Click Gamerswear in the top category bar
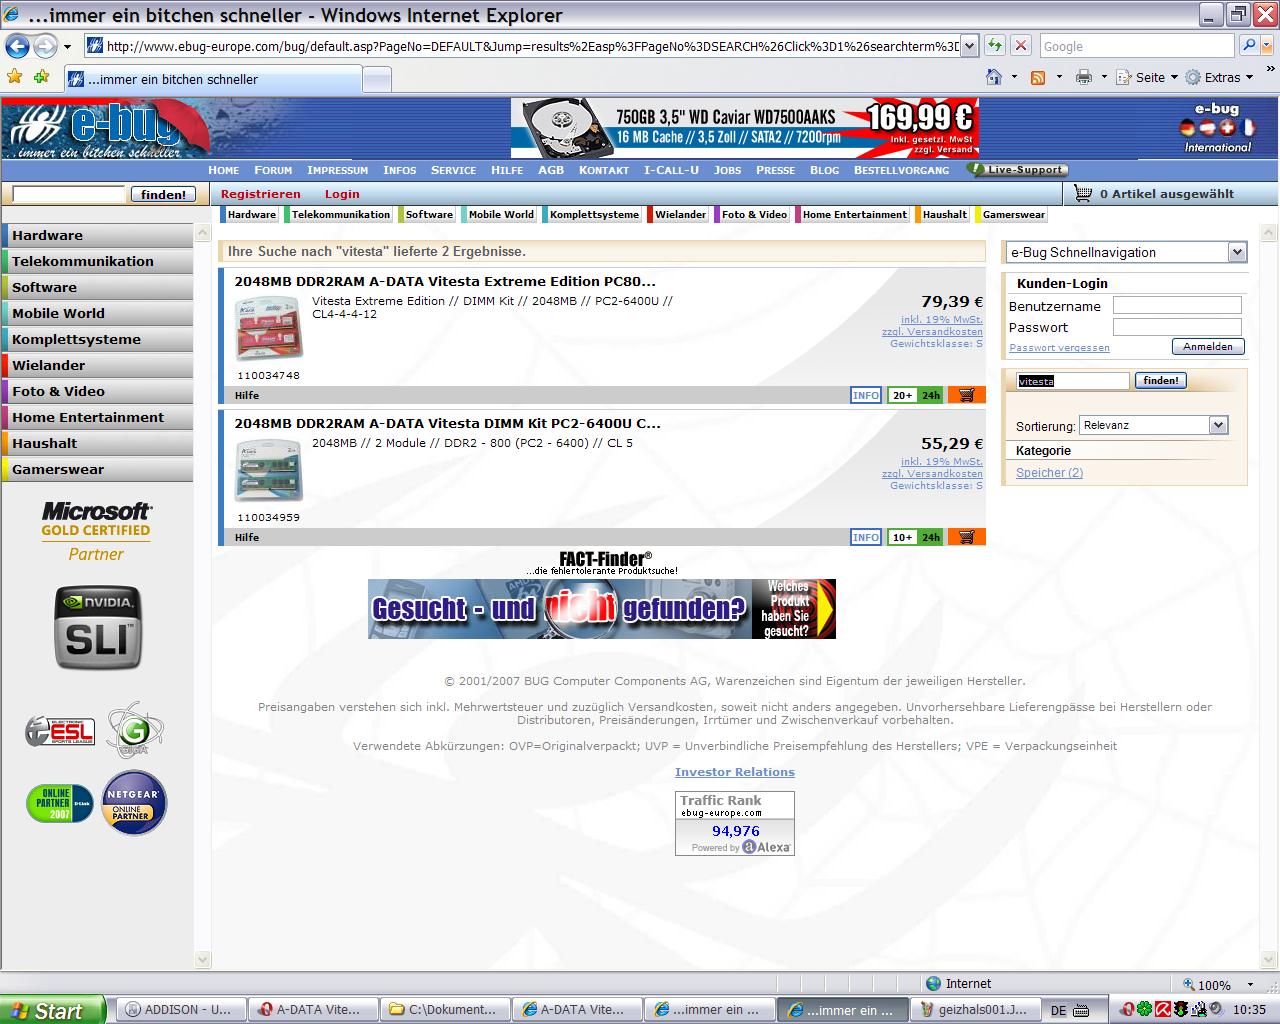 point(1013,214)
